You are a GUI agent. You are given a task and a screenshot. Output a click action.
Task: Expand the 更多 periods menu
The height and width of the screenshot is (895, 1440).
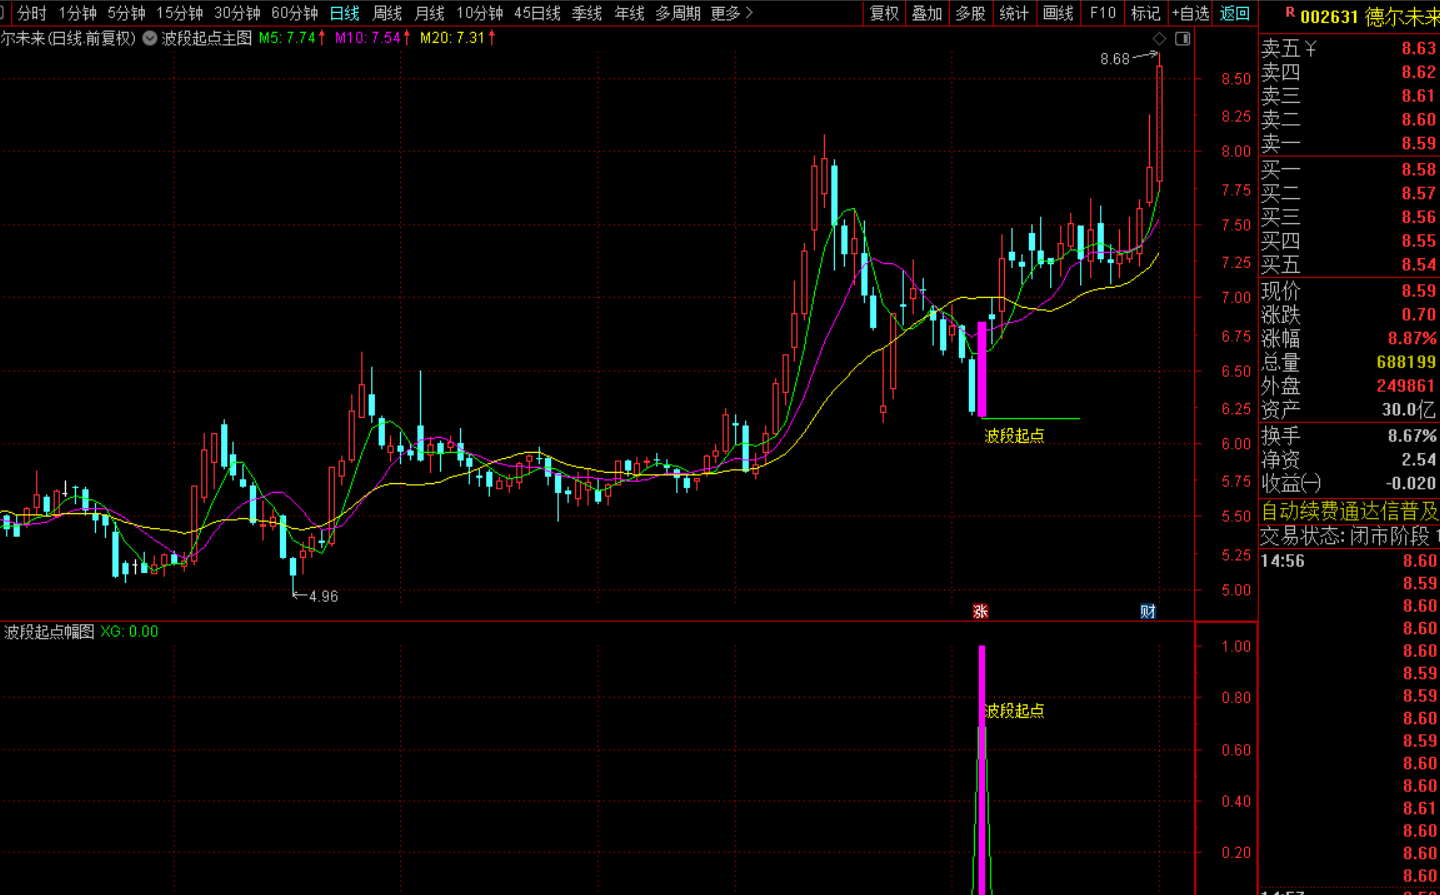coord(731,13)
